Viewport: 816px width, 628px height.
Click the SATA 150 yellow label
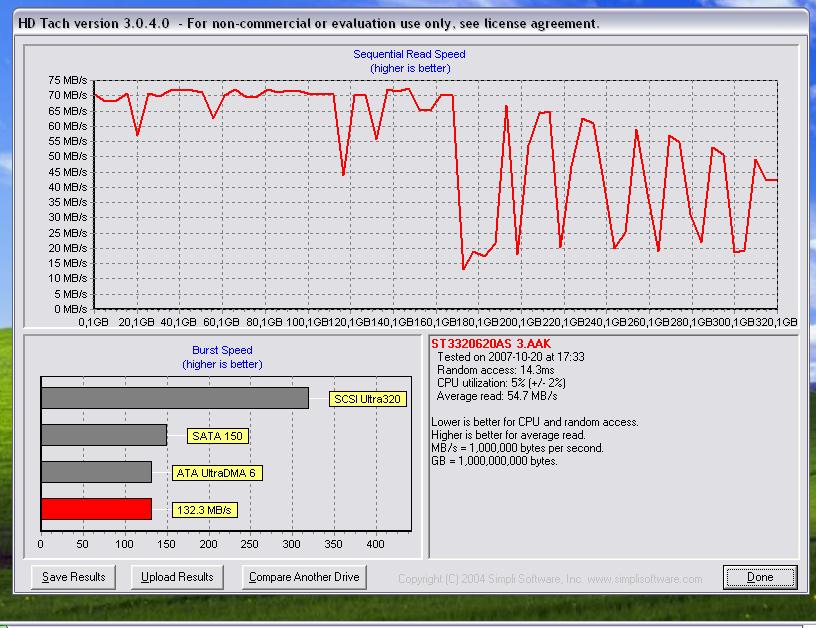pos(218,436)
